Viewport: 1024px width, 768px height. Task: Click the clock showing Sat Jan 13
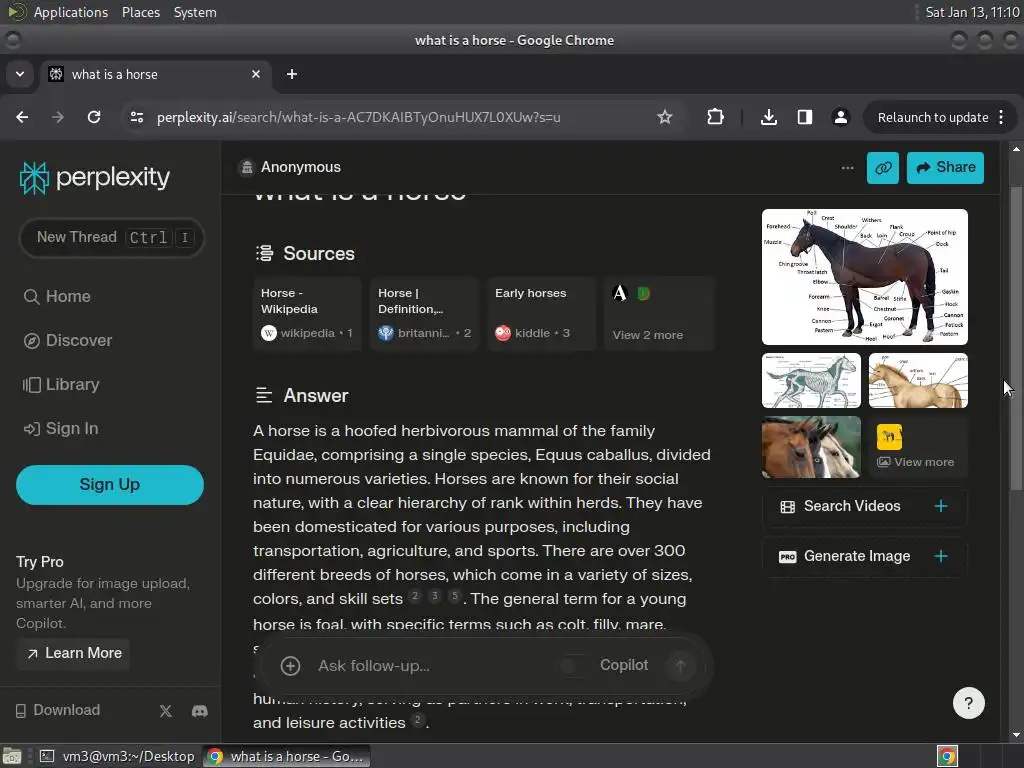pyautogui.click(x=972, y=12)
